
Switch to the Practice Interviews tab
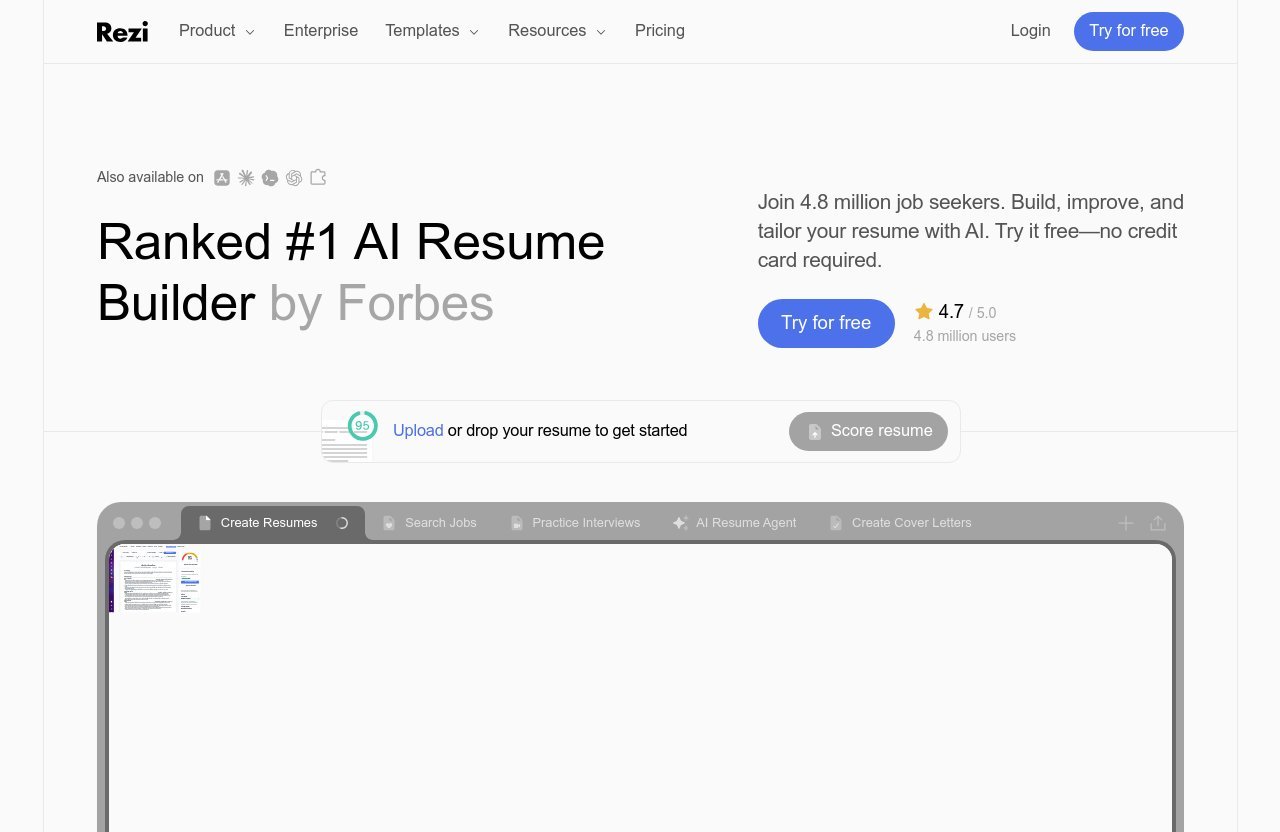(575, 523)
